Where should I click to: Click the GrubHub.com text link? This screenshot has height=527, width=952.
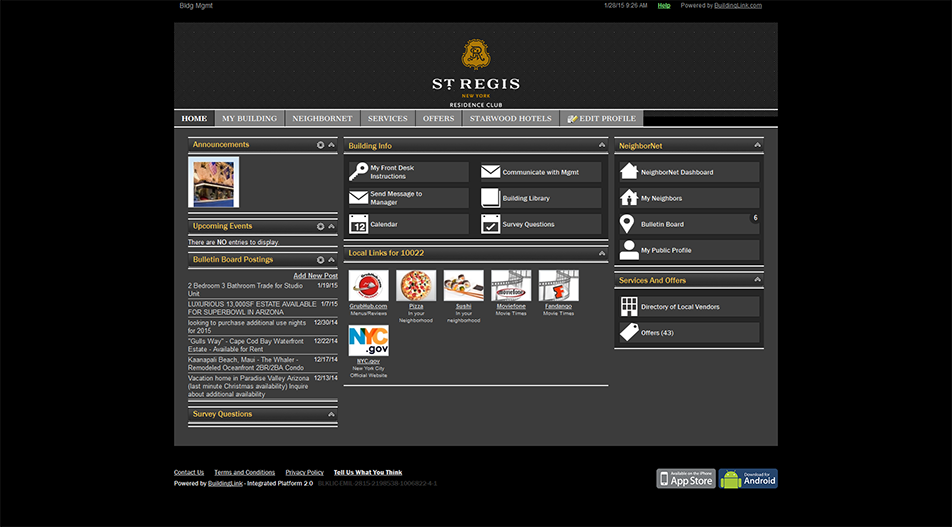(369, 307)
